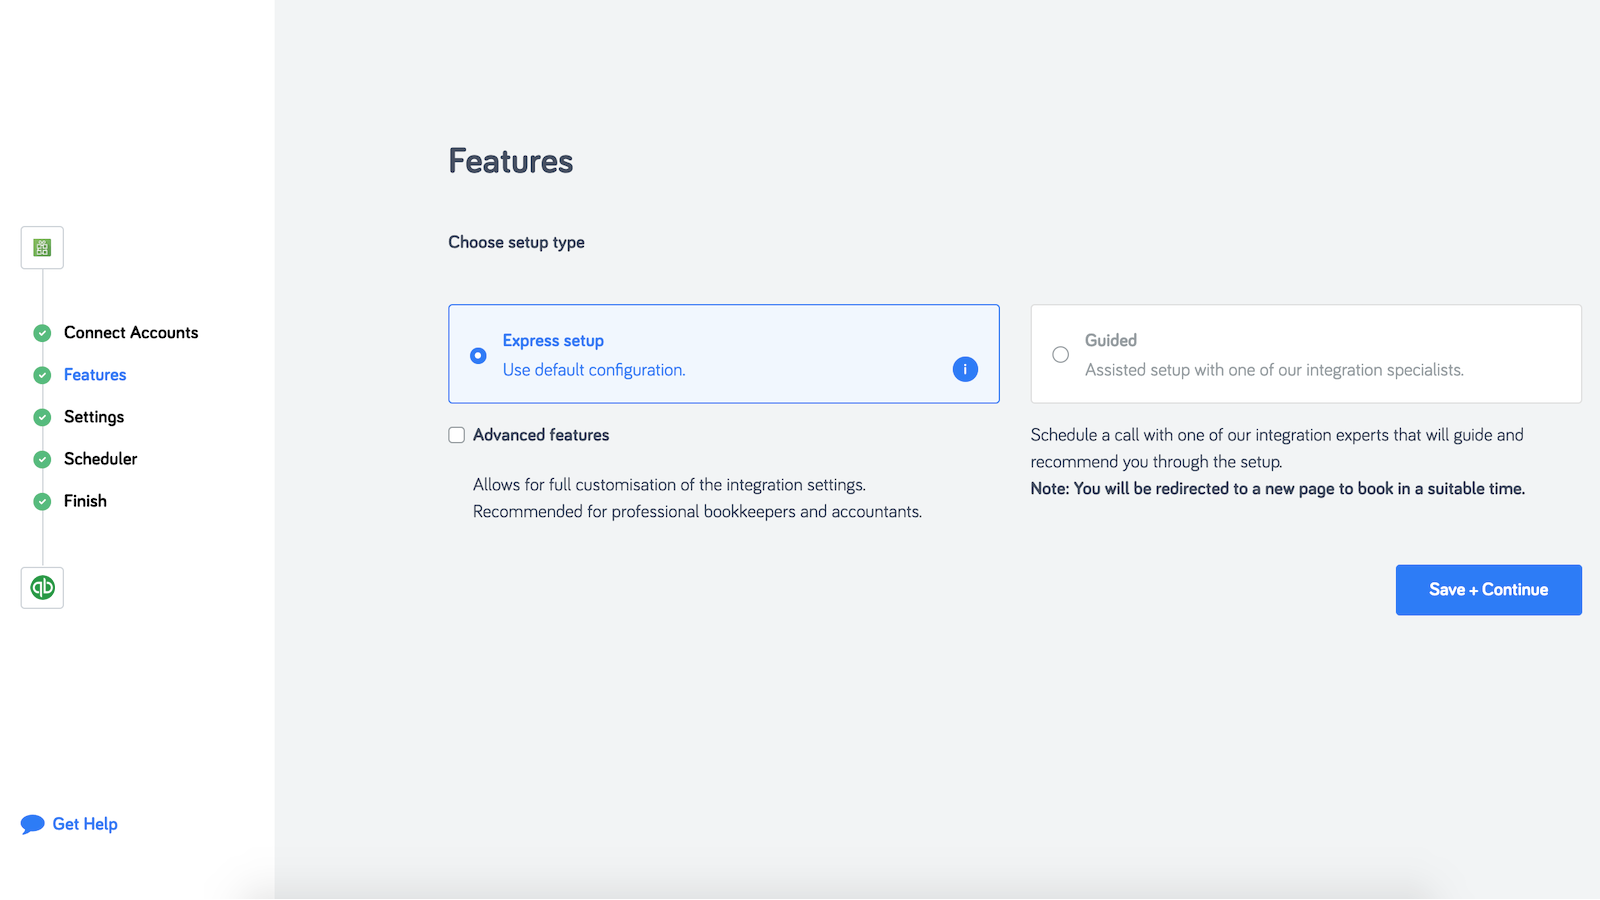The height and width of the screenshot is (900, 1600).
Task: Open the Express setup info tooltip
Action: (x=964, y=369)
